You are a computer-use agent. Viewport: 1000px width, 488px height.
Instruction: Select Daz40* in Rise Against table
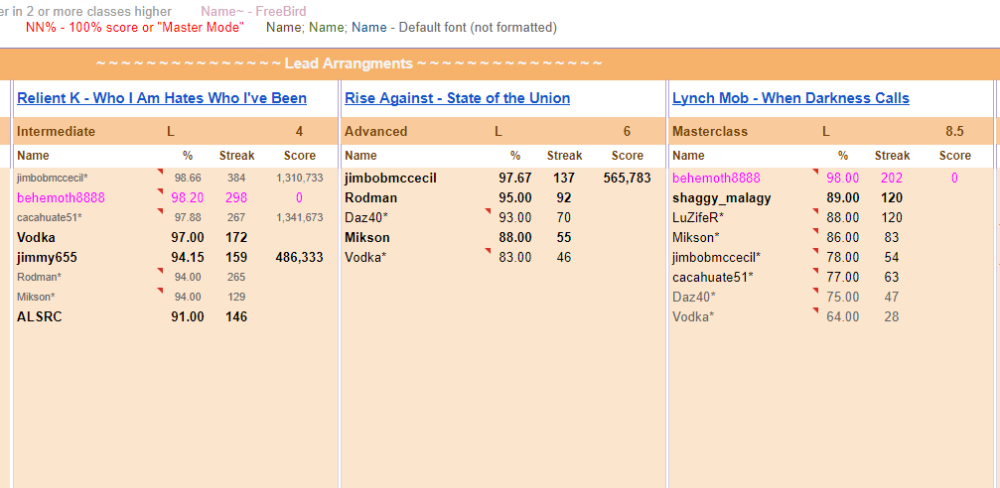click(x=366, y=218)
